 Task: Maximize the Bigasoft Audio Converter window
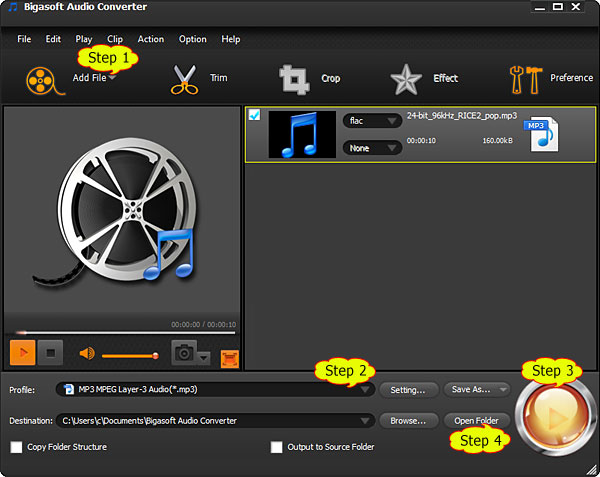[x=558, y=7]
